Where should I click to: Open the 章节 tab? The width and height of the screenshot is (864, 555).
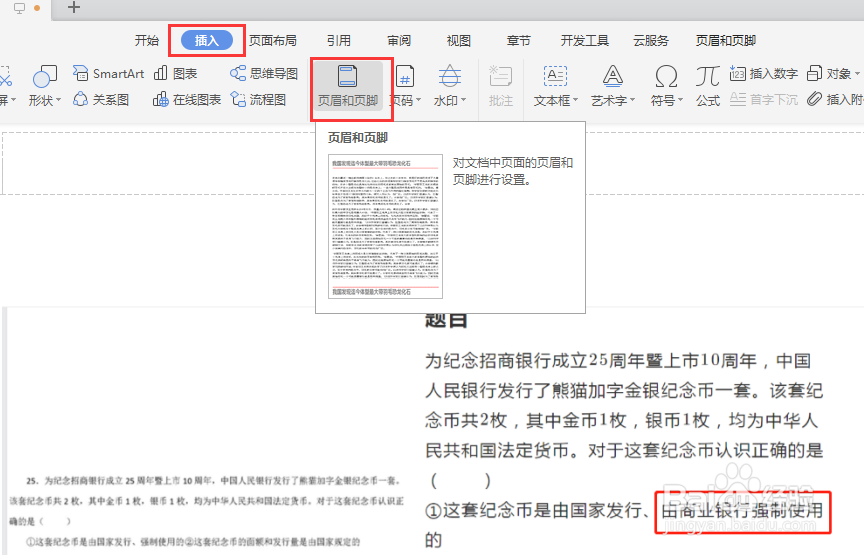click(x=519, y=41)
